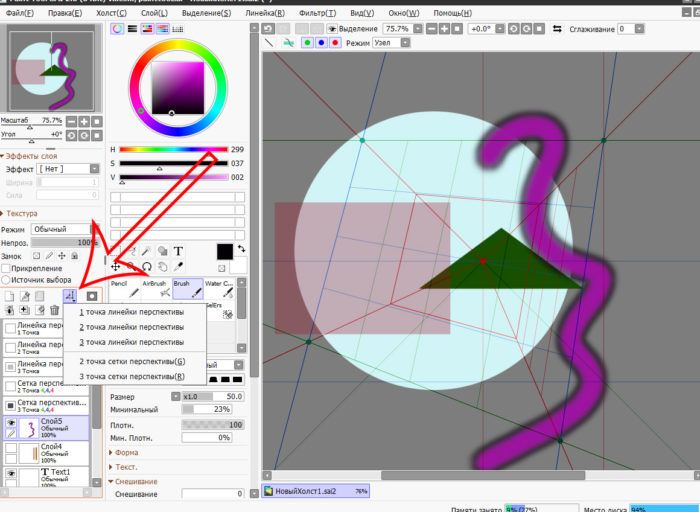Select the Источник выбора radio button
700x512 pixels.
(x=6, y=280)
